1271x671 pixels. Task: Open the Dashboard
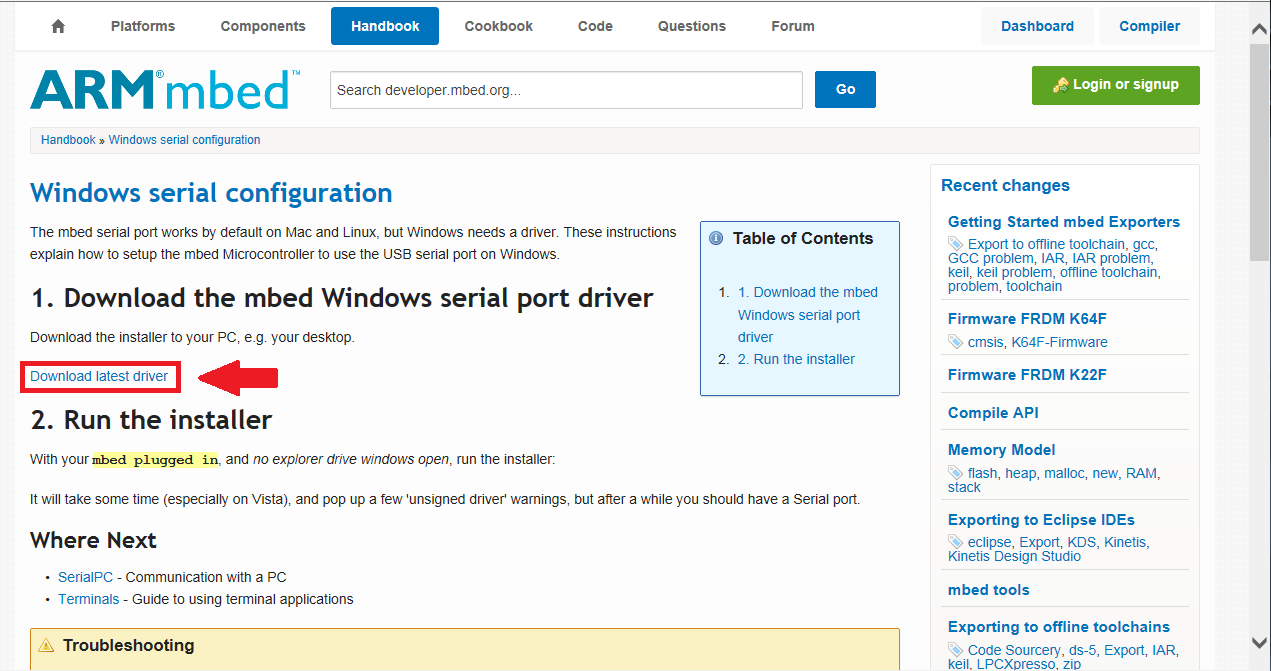click(x=1038, y=27)
